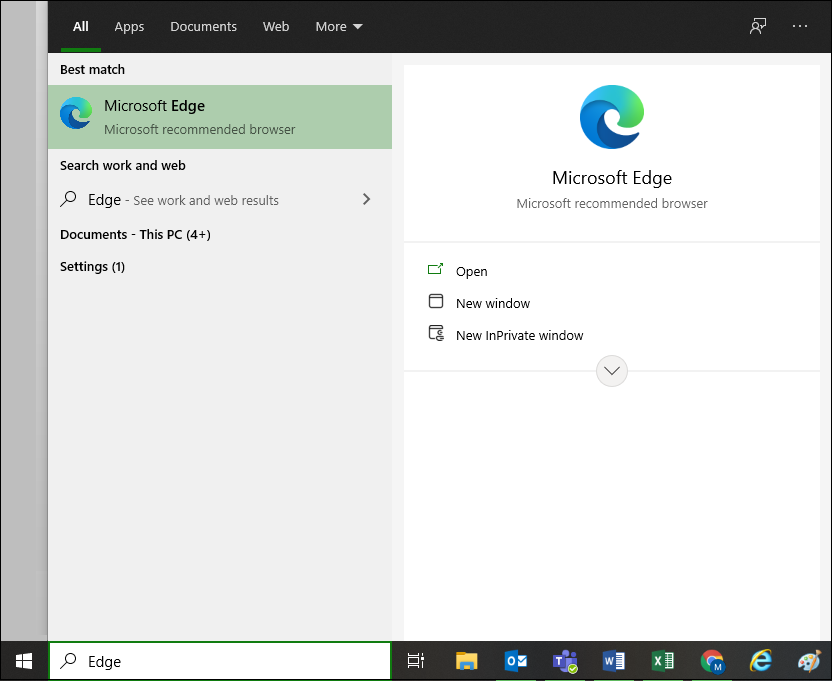Viewport: 832px width, 681px height.
Task: Open Word from the taskbar
Action: point(614,661)
